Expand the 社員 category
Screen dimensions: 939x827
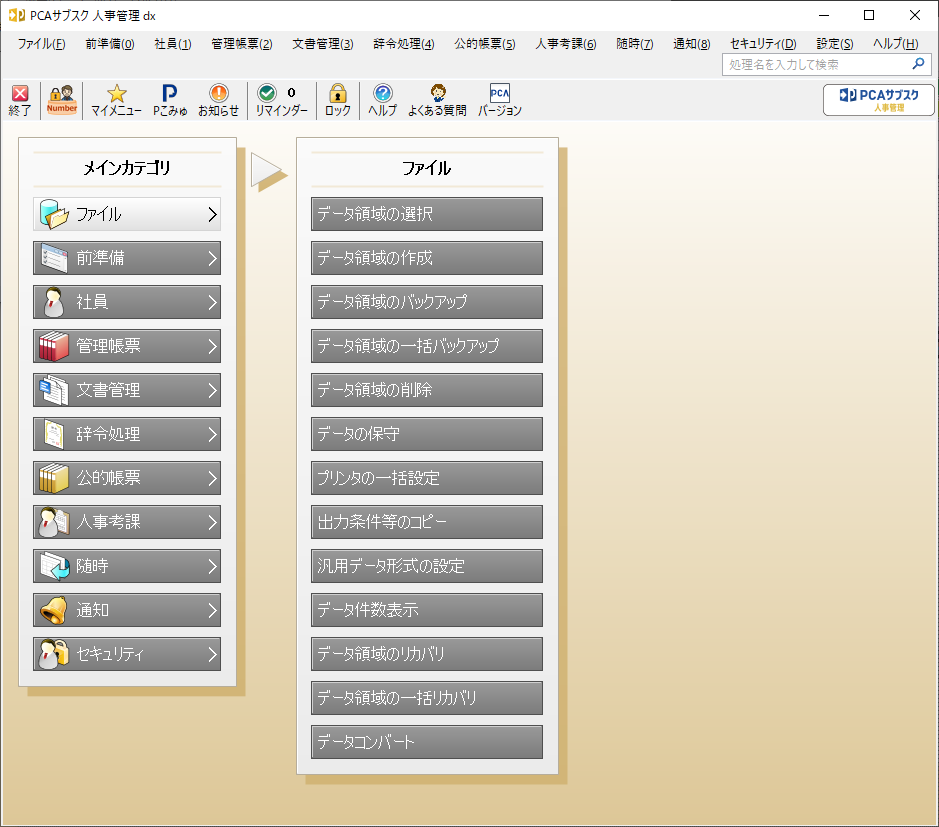click(x=127, y=302)
